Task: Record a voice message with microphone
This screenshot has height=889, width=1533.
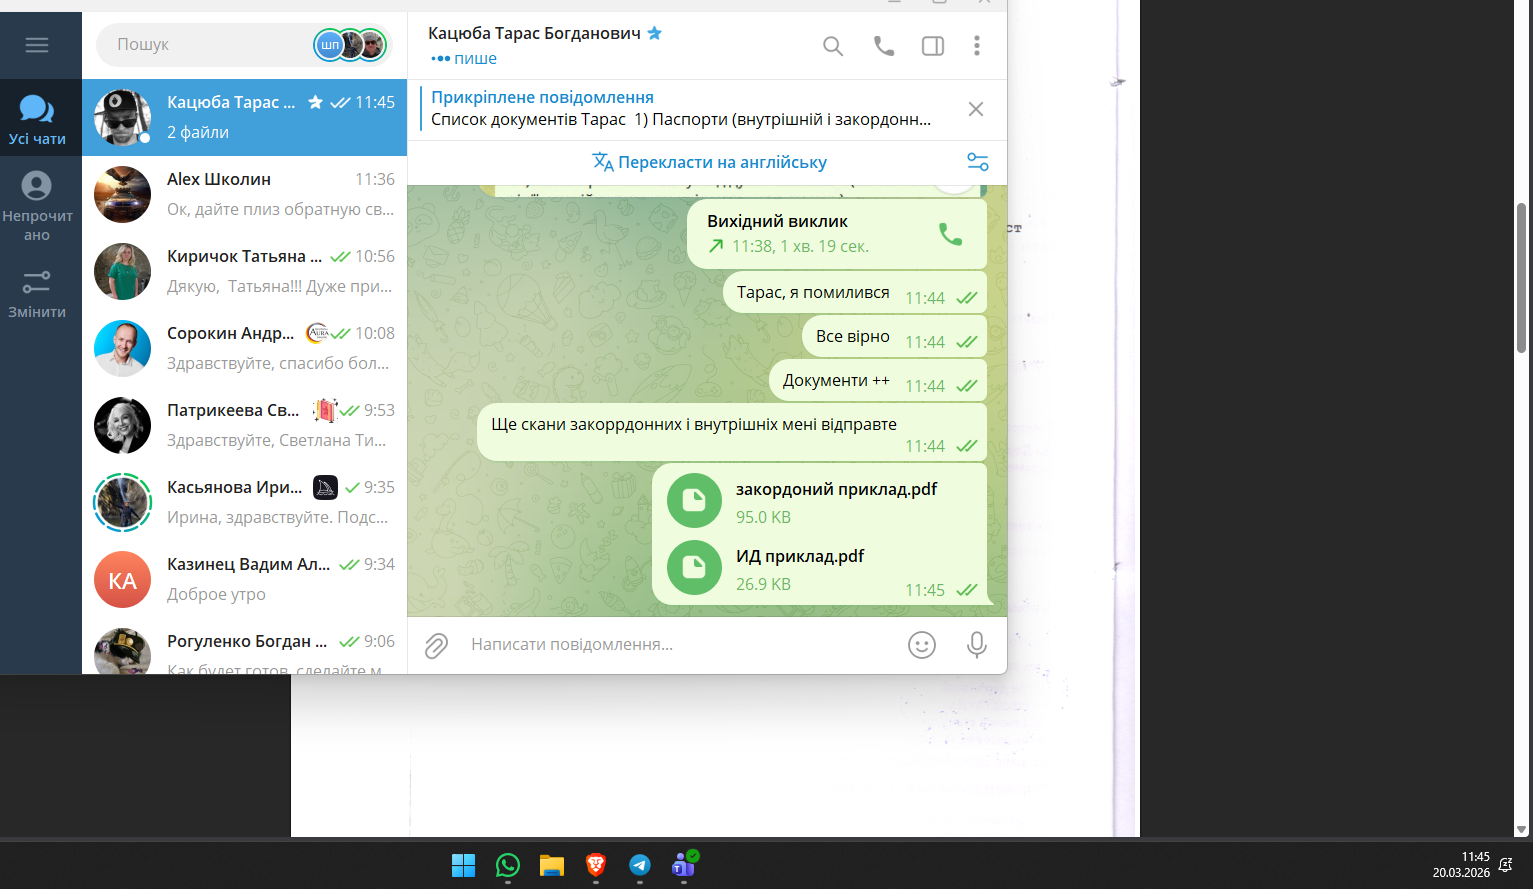Action: tap(977, 645)
